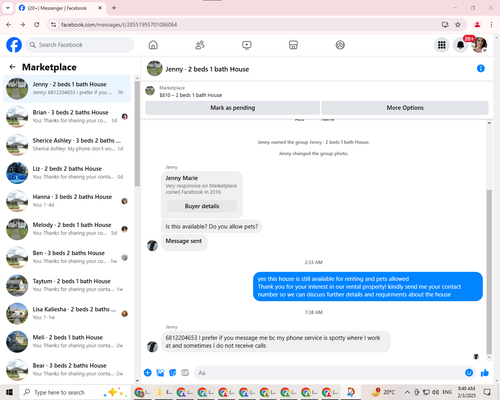Open the account profile picture menu
This screenshot has height=400, width=500.
(479, 45)
